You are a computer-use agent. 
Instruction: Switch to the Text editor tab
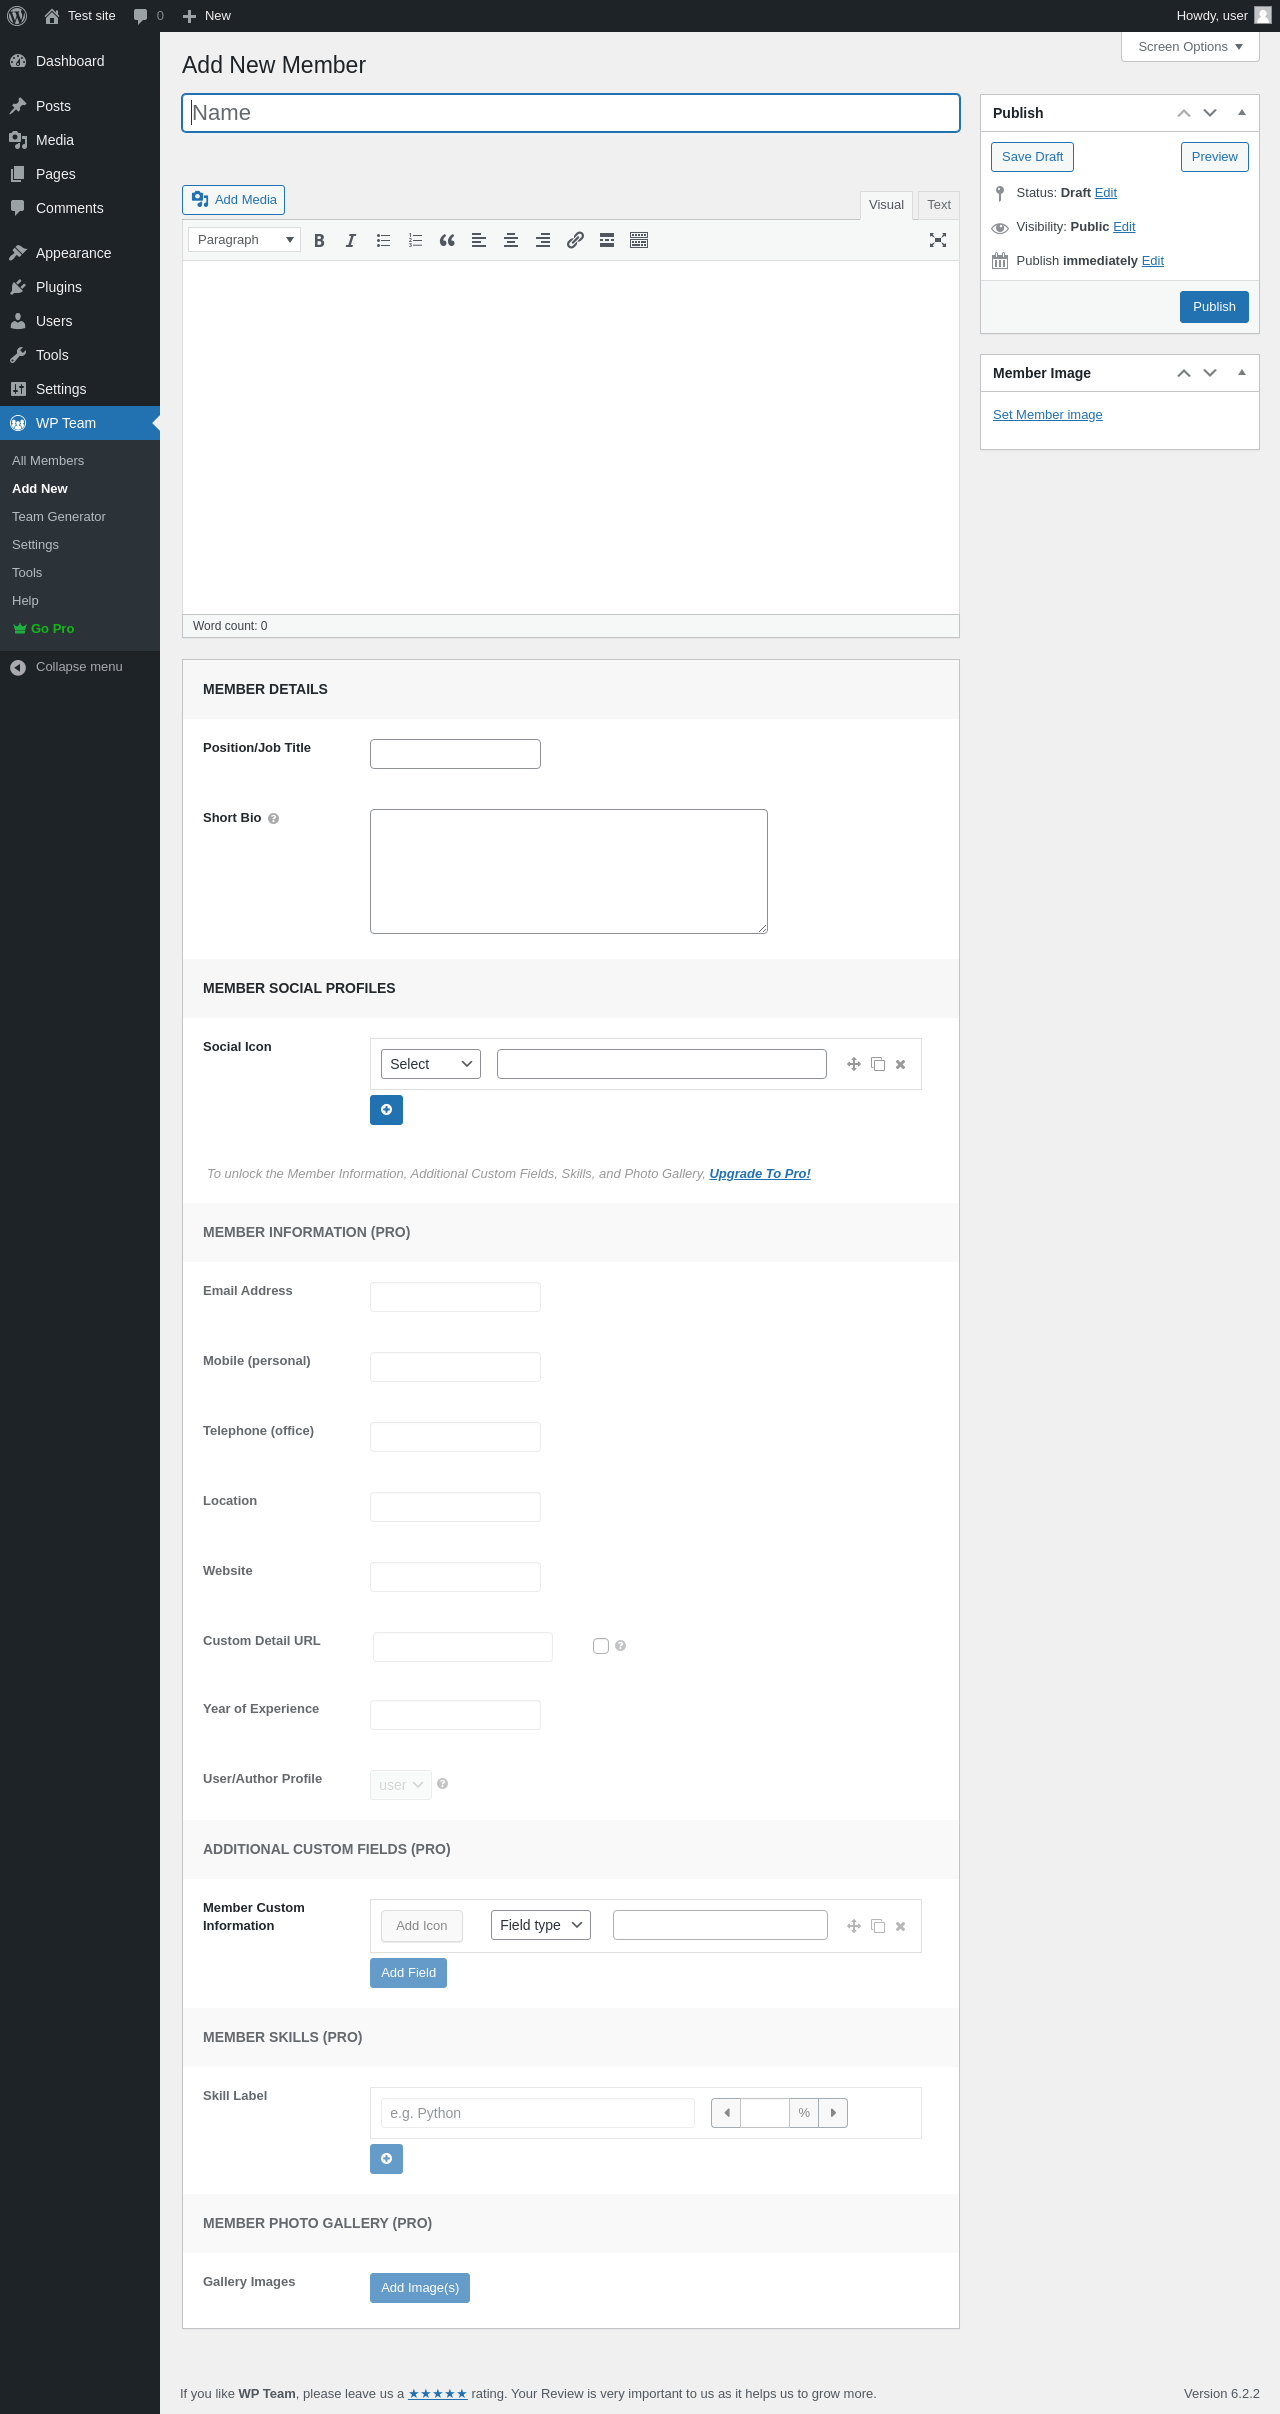tap(939, 205)
